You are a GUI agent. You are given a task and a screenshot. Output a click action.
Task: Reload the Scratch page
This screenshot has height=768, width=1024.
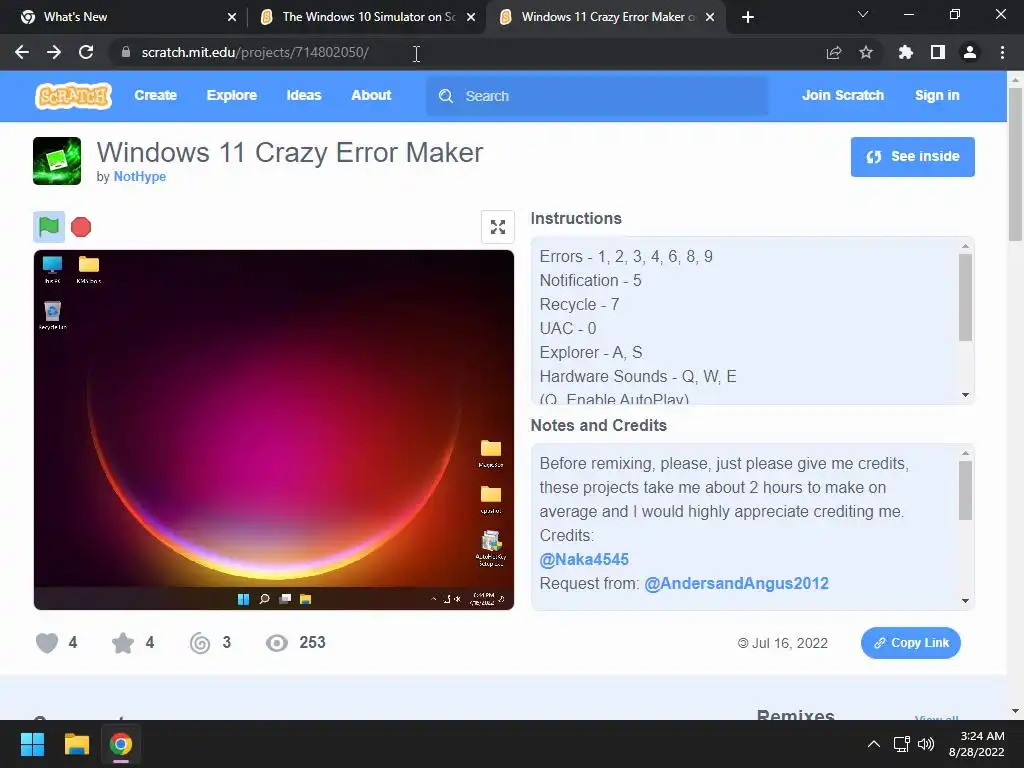tap(86, 52)
